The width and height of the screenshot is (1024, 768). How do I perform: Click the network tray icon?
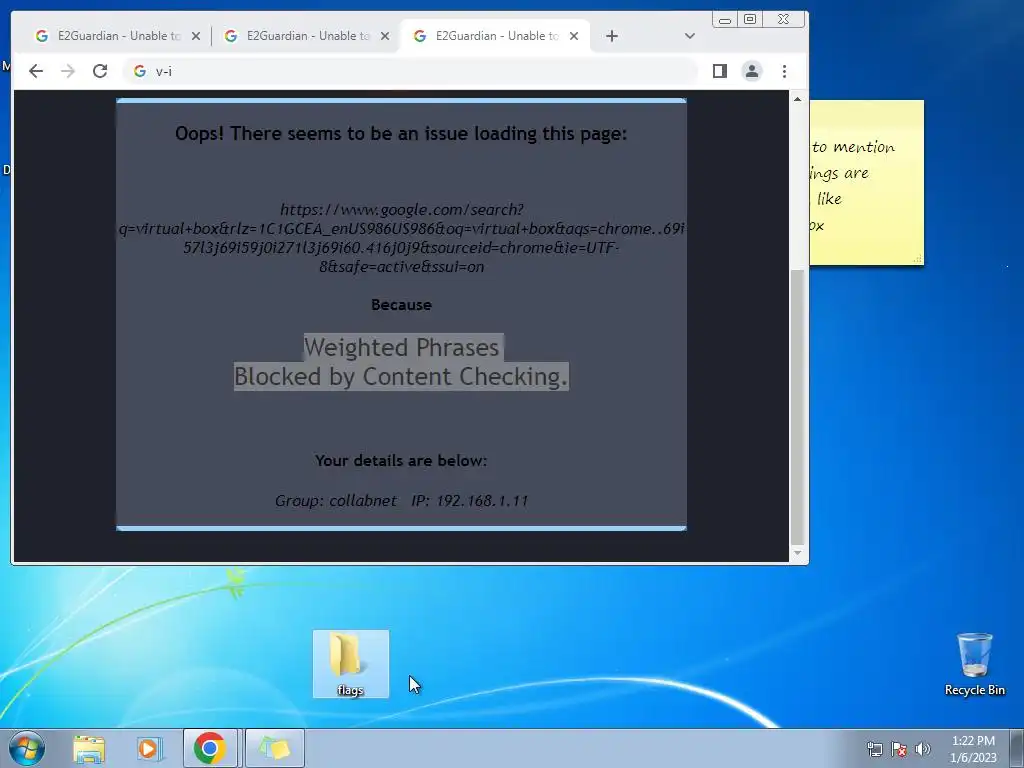874,749
